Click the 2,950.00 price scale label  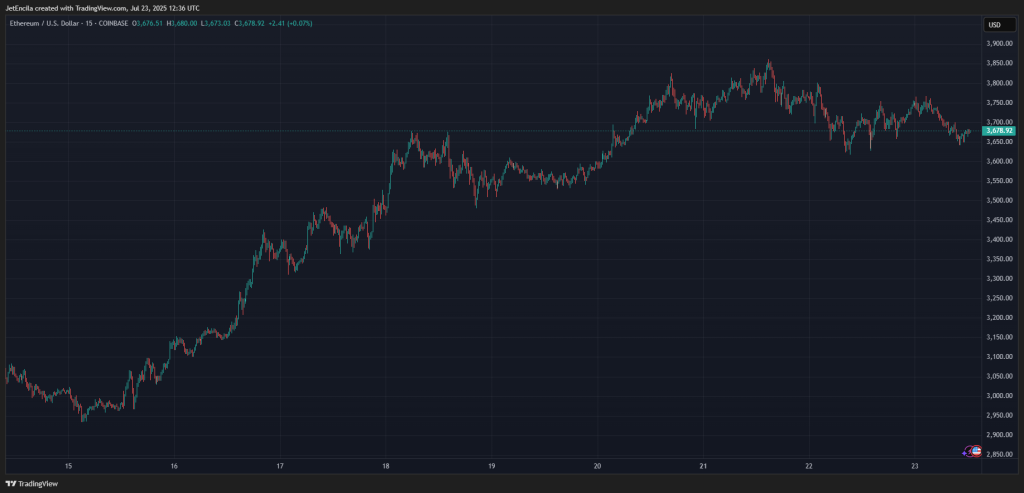[x=999, y=415]
